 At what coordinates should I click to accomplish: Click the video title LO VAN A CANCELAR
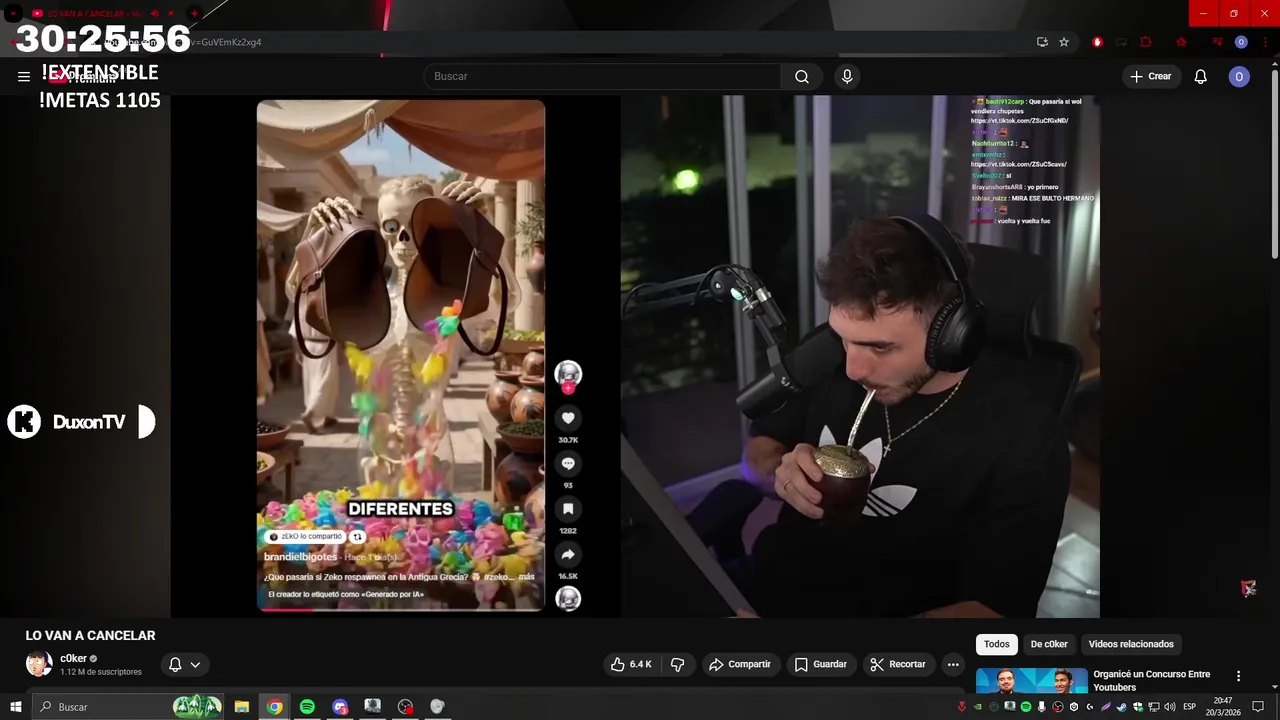tap(90, 635)
